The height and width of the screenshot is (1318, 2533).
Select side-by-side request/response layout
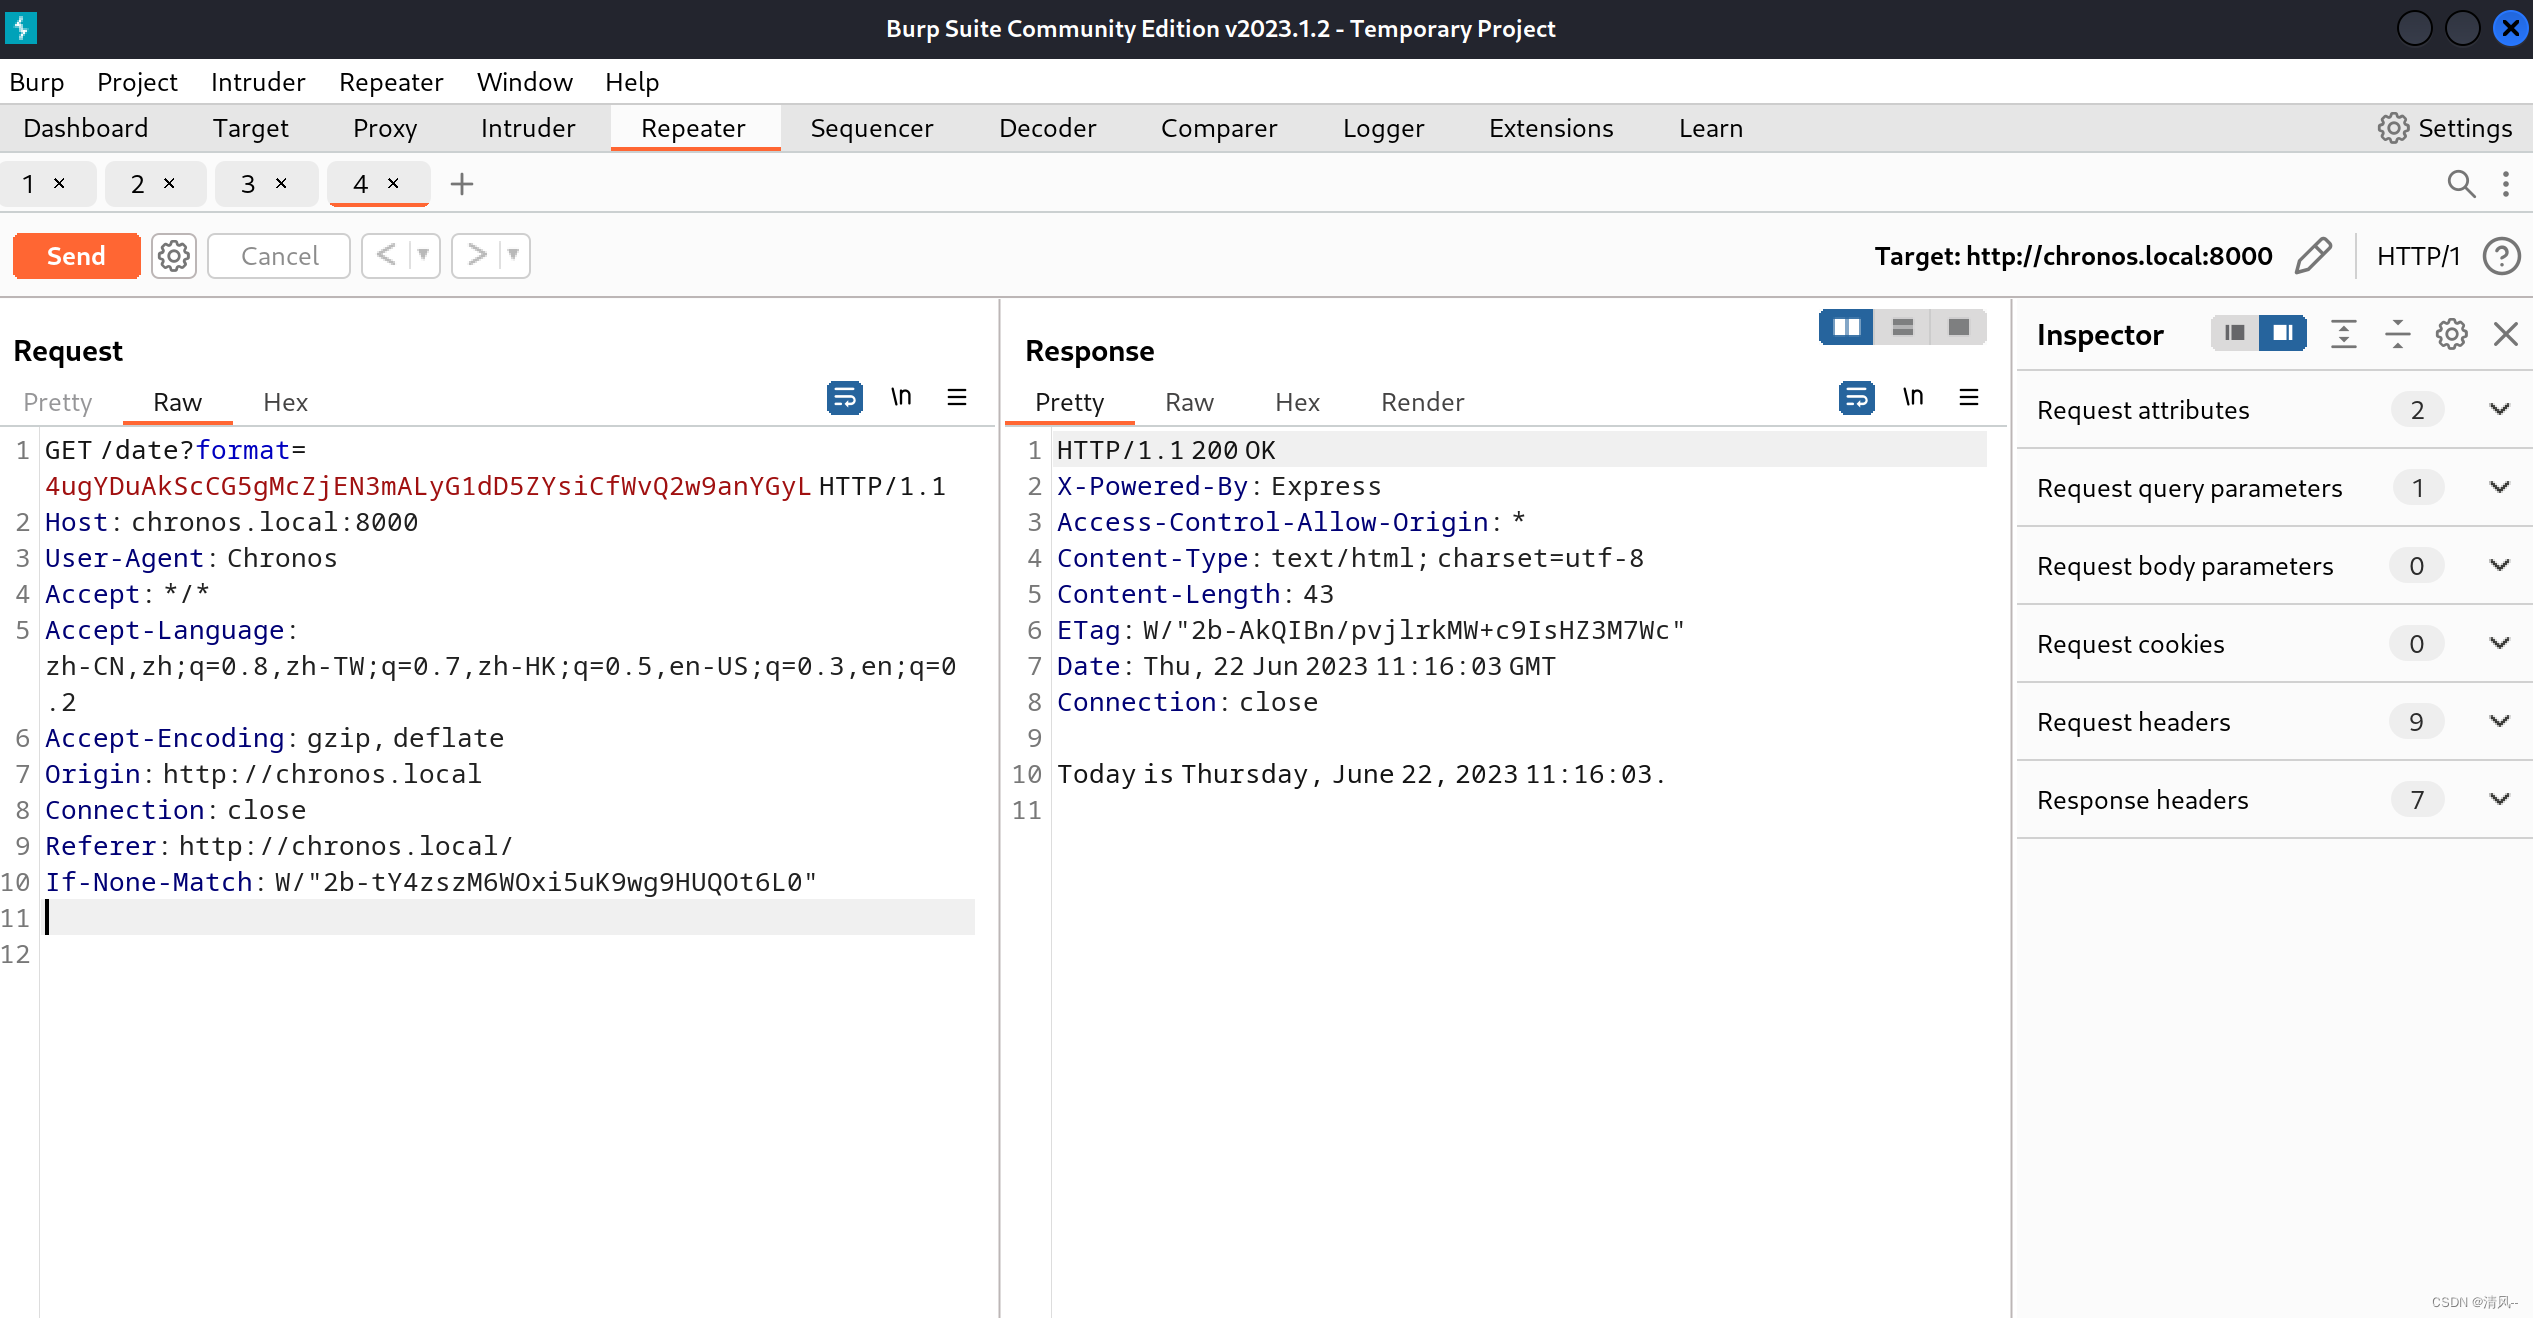pyautogui.click(x=1847, y=327)
